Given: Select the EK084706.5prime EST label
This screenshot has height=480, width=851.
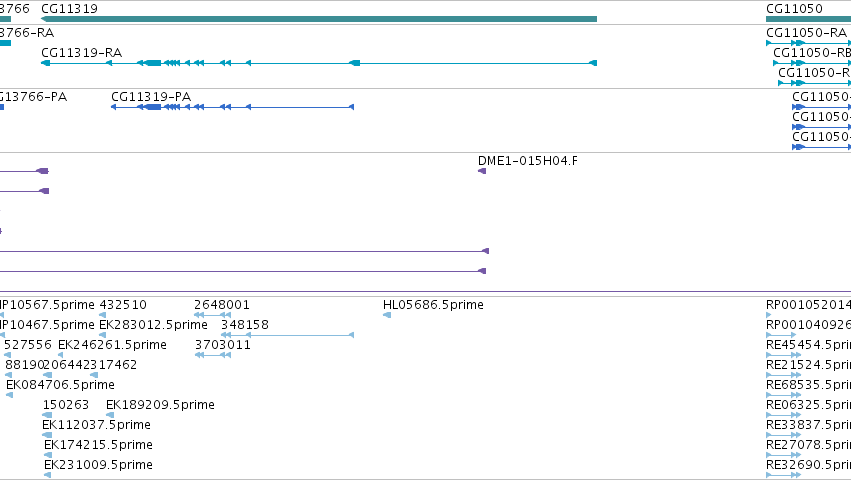Looking at the screenshot, I should click(x=60, y=385).
